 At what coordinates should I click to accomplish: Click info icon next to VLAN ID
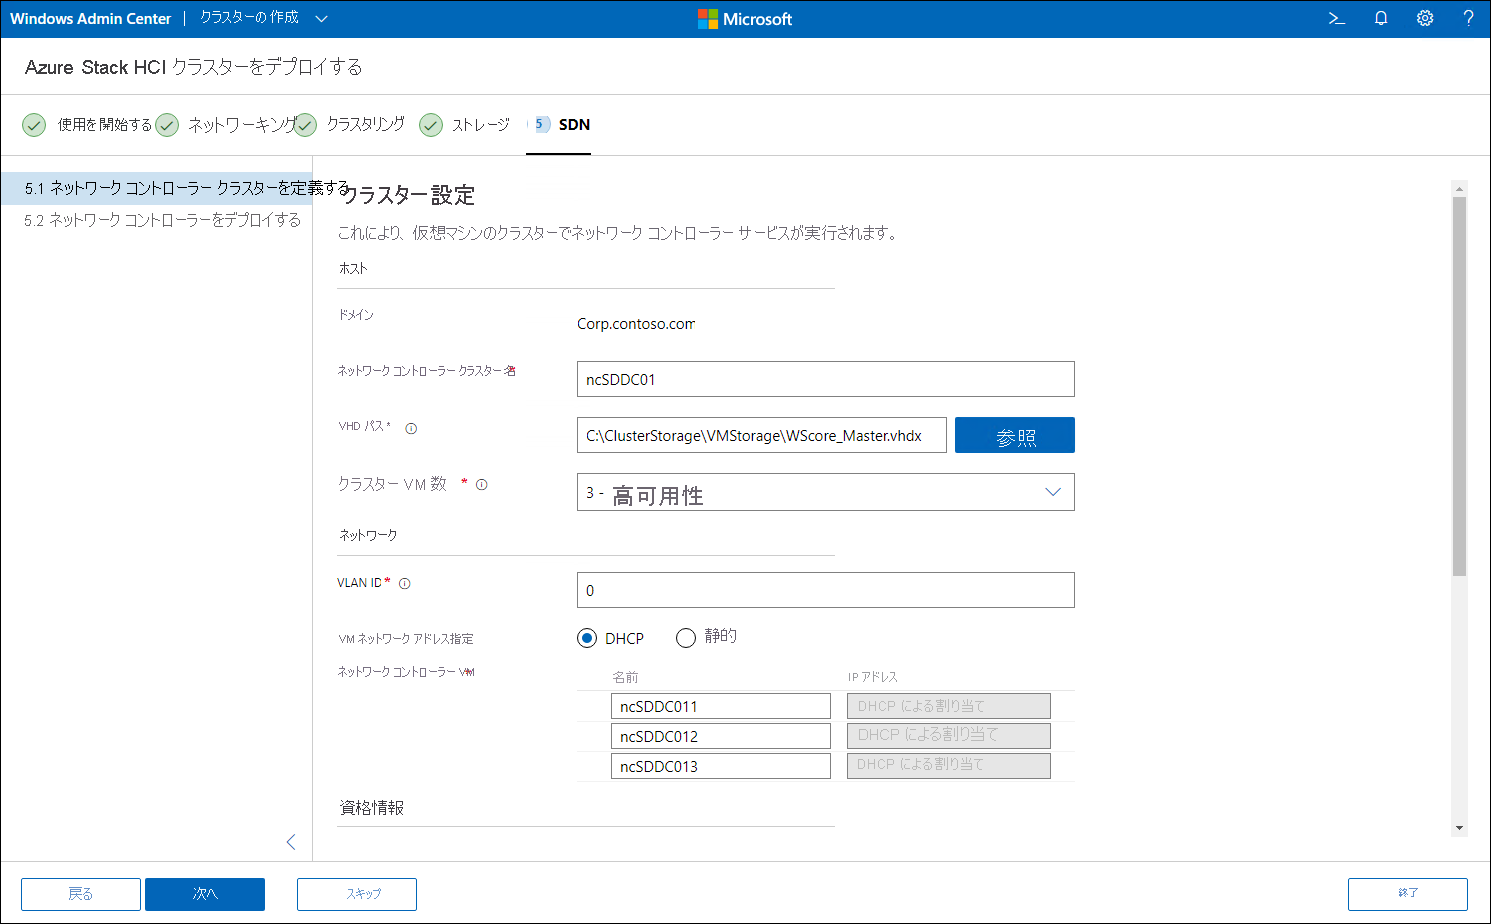405,584
